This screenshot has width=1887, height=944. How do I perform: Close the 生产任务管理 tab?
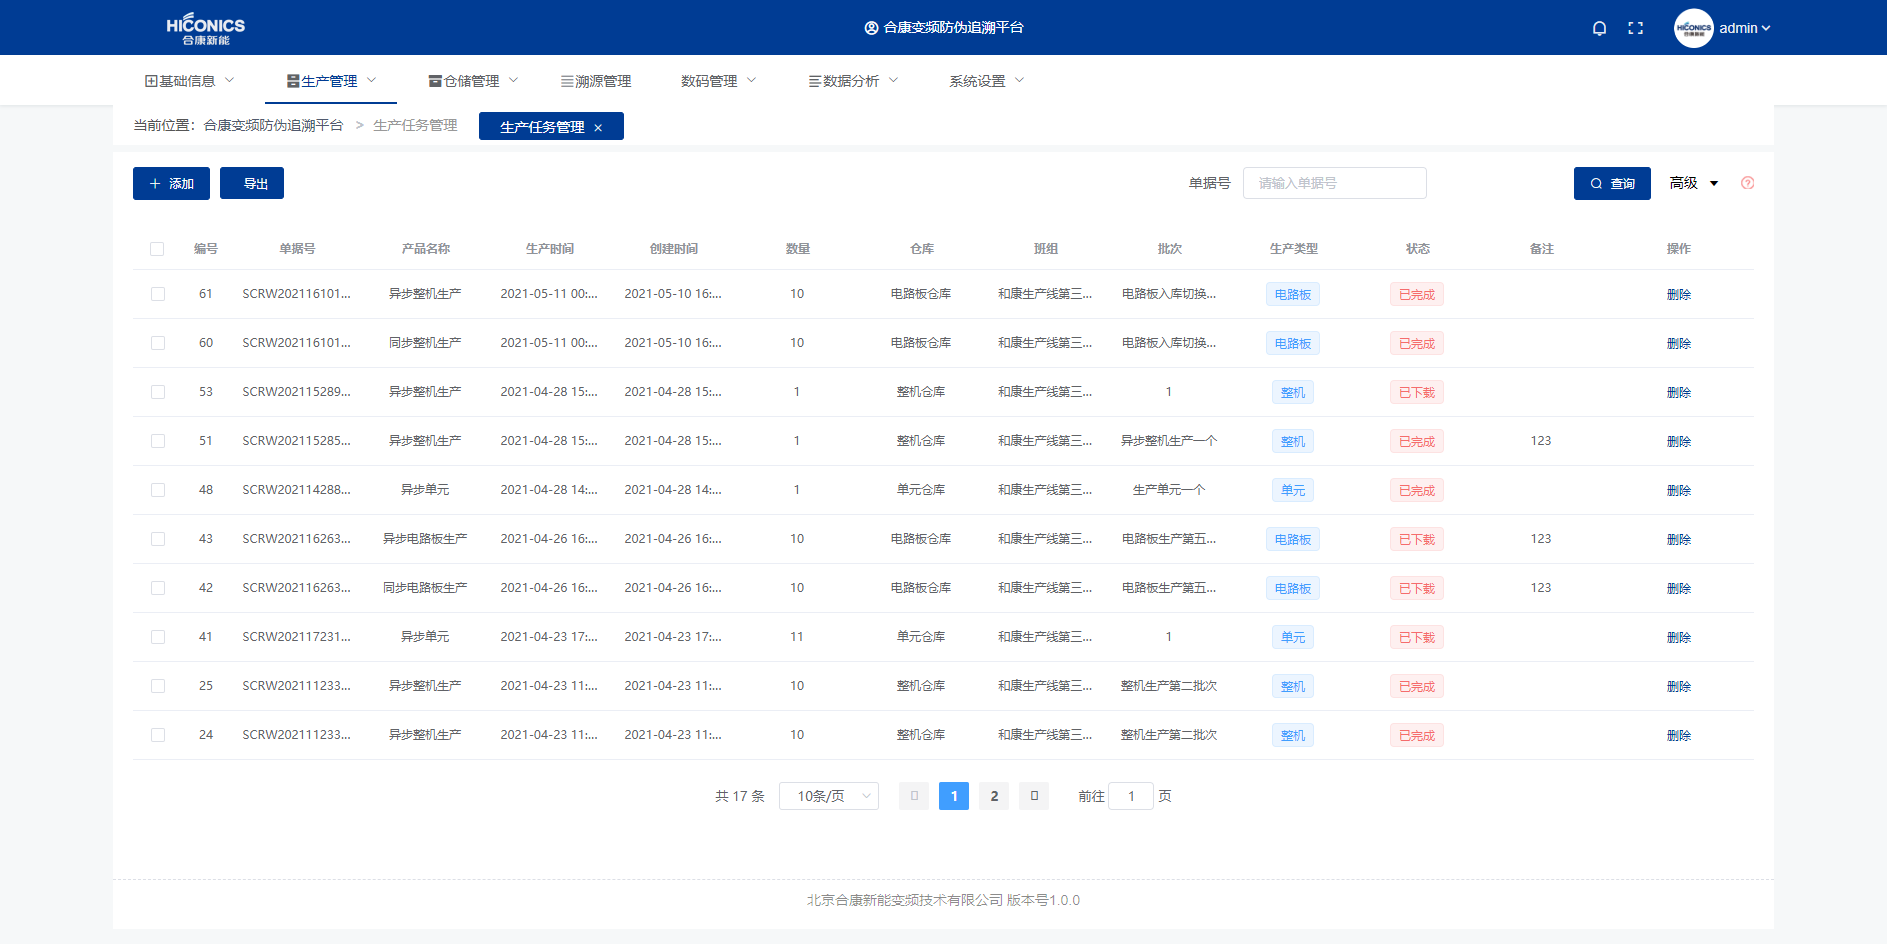coord(598,128)
